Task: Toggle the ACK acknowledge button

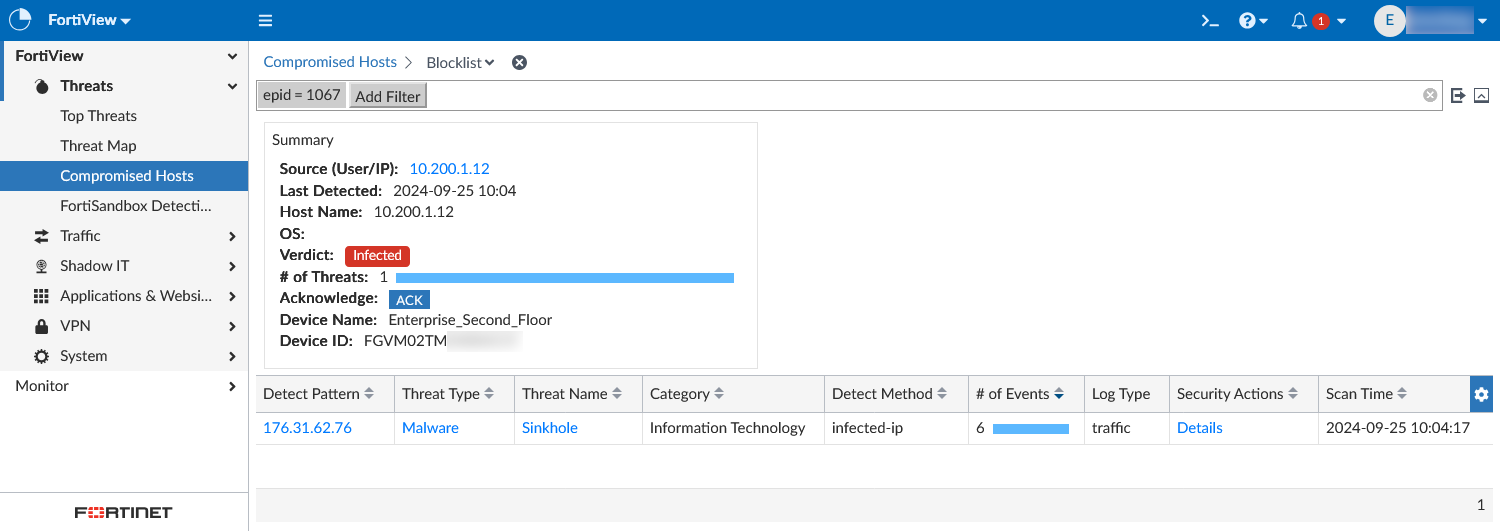Action: [409, 300]
